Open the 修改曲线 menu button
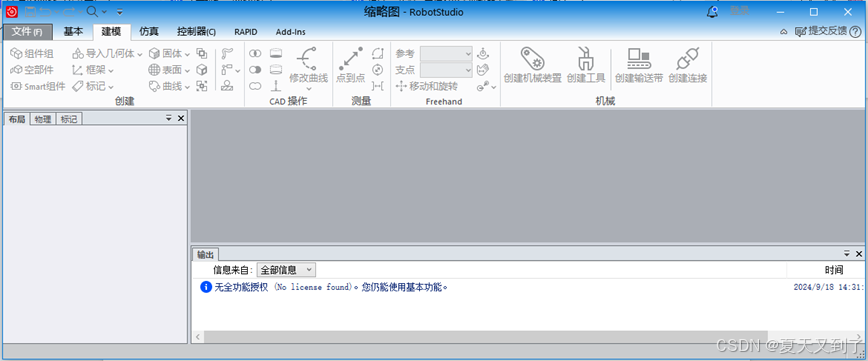 (308, 70)
